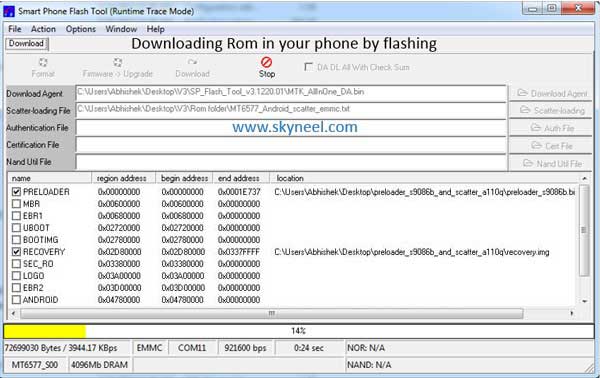Check the UBOOT partition checkbox

pyautogui.click(x=16, y=228)
